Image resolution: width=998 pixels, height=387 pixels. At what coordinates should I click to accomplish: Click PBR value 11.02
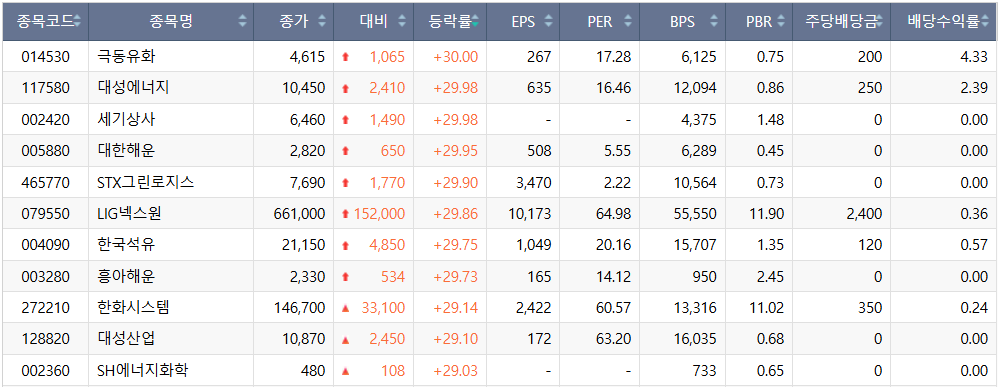767,308
